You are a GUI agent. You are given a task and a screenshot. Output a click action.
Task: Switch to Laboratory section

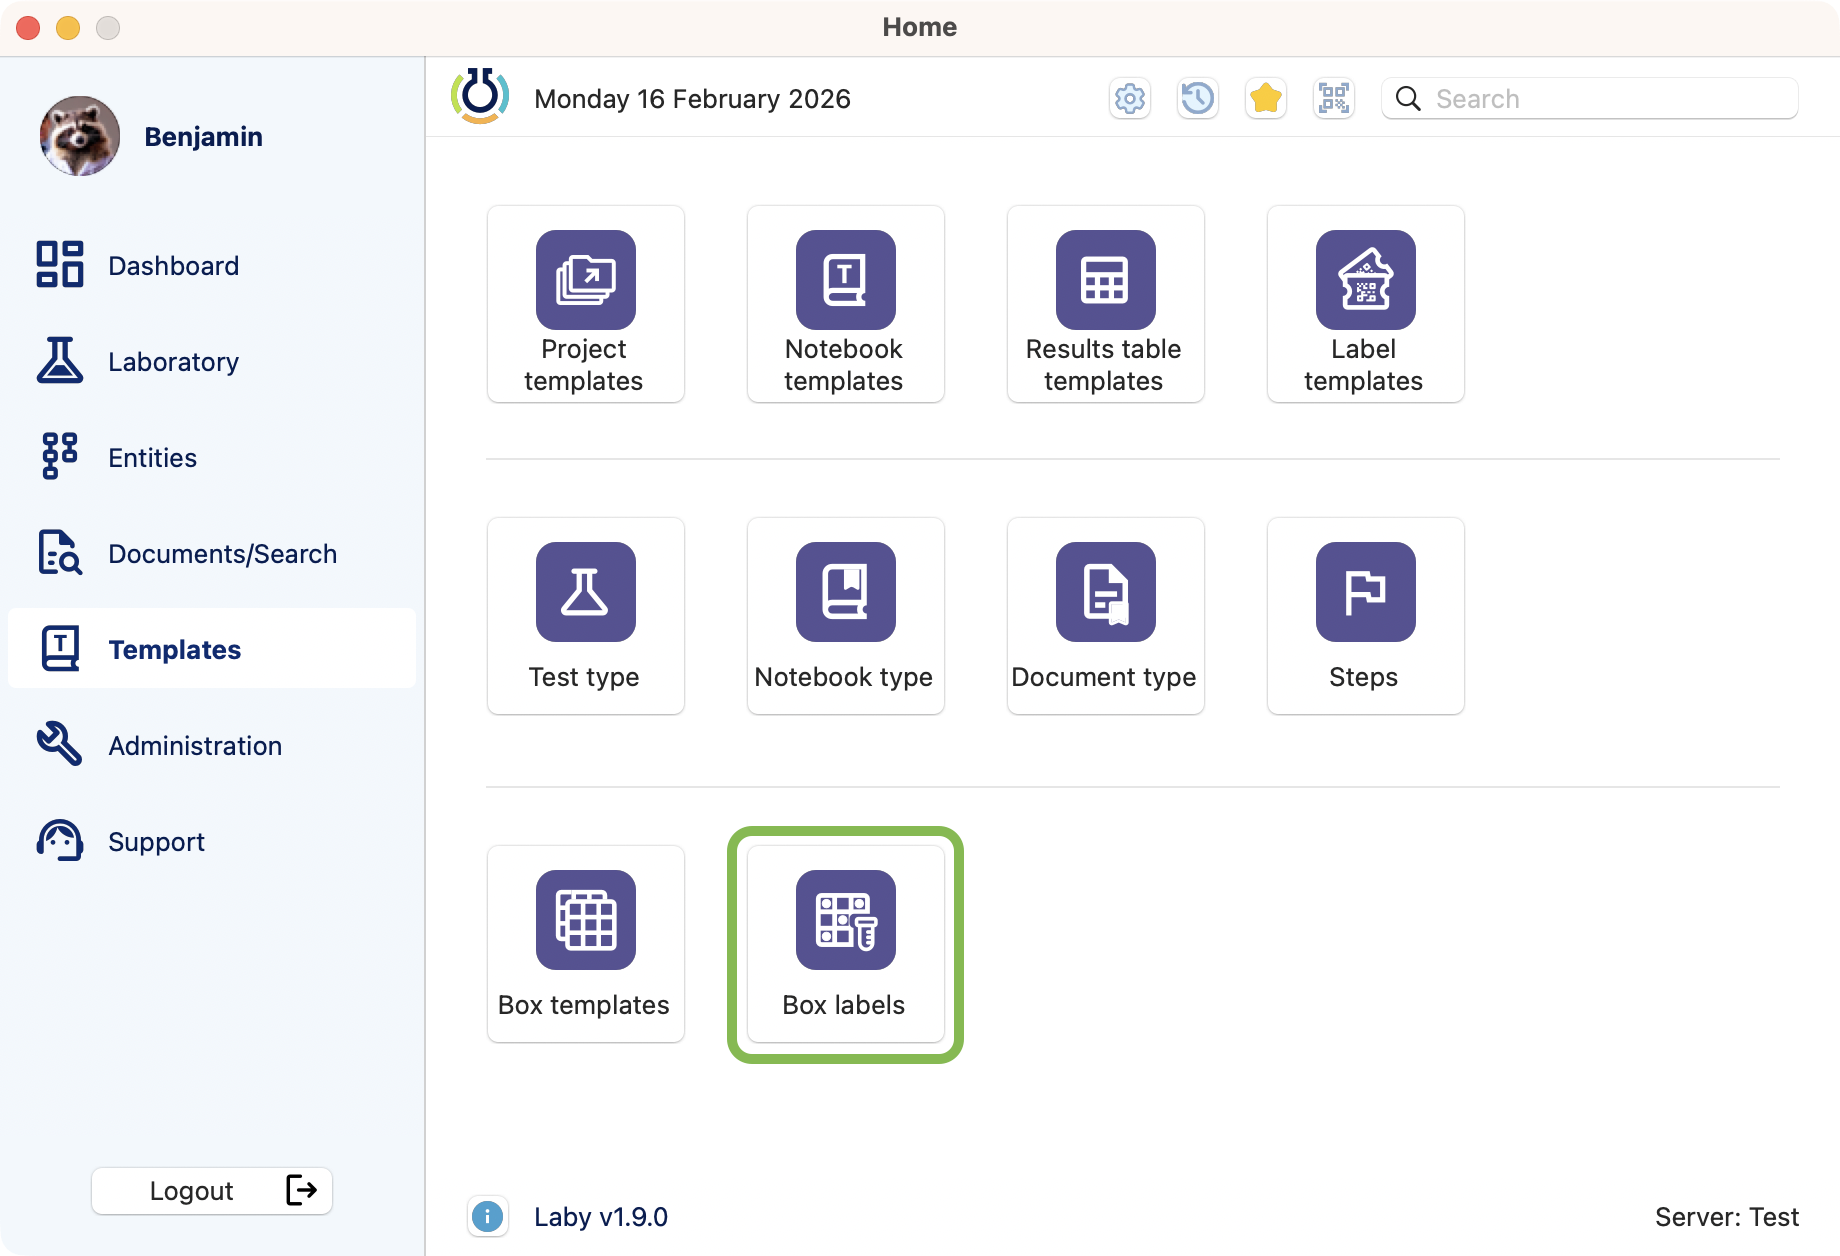pyautogui.click(x=173, y=362)
